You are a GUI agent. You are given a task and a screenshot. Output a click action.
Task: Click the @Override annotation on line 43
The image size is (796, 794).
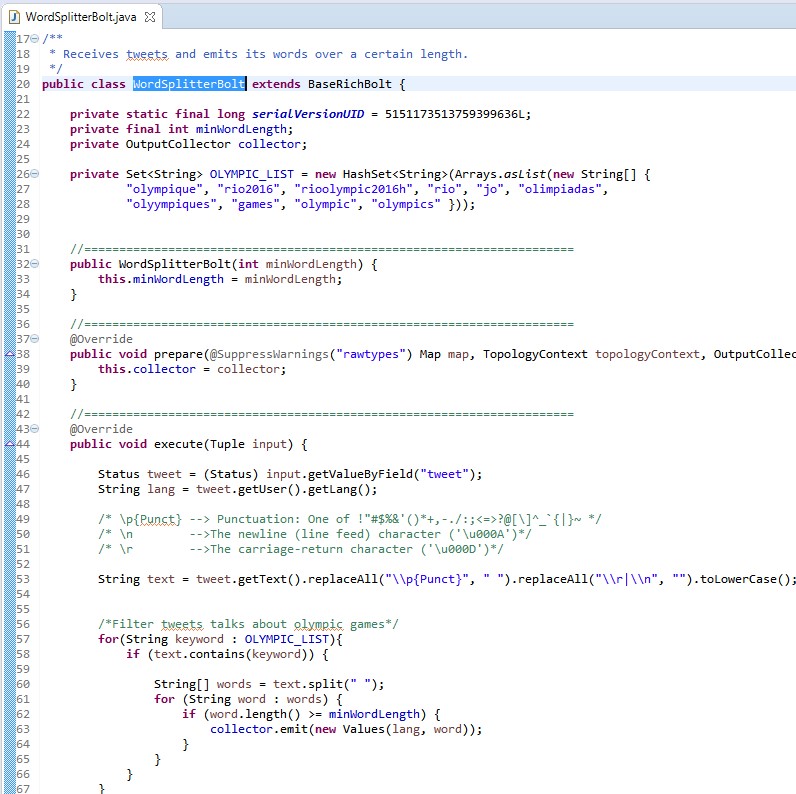[x=101, y=428]
